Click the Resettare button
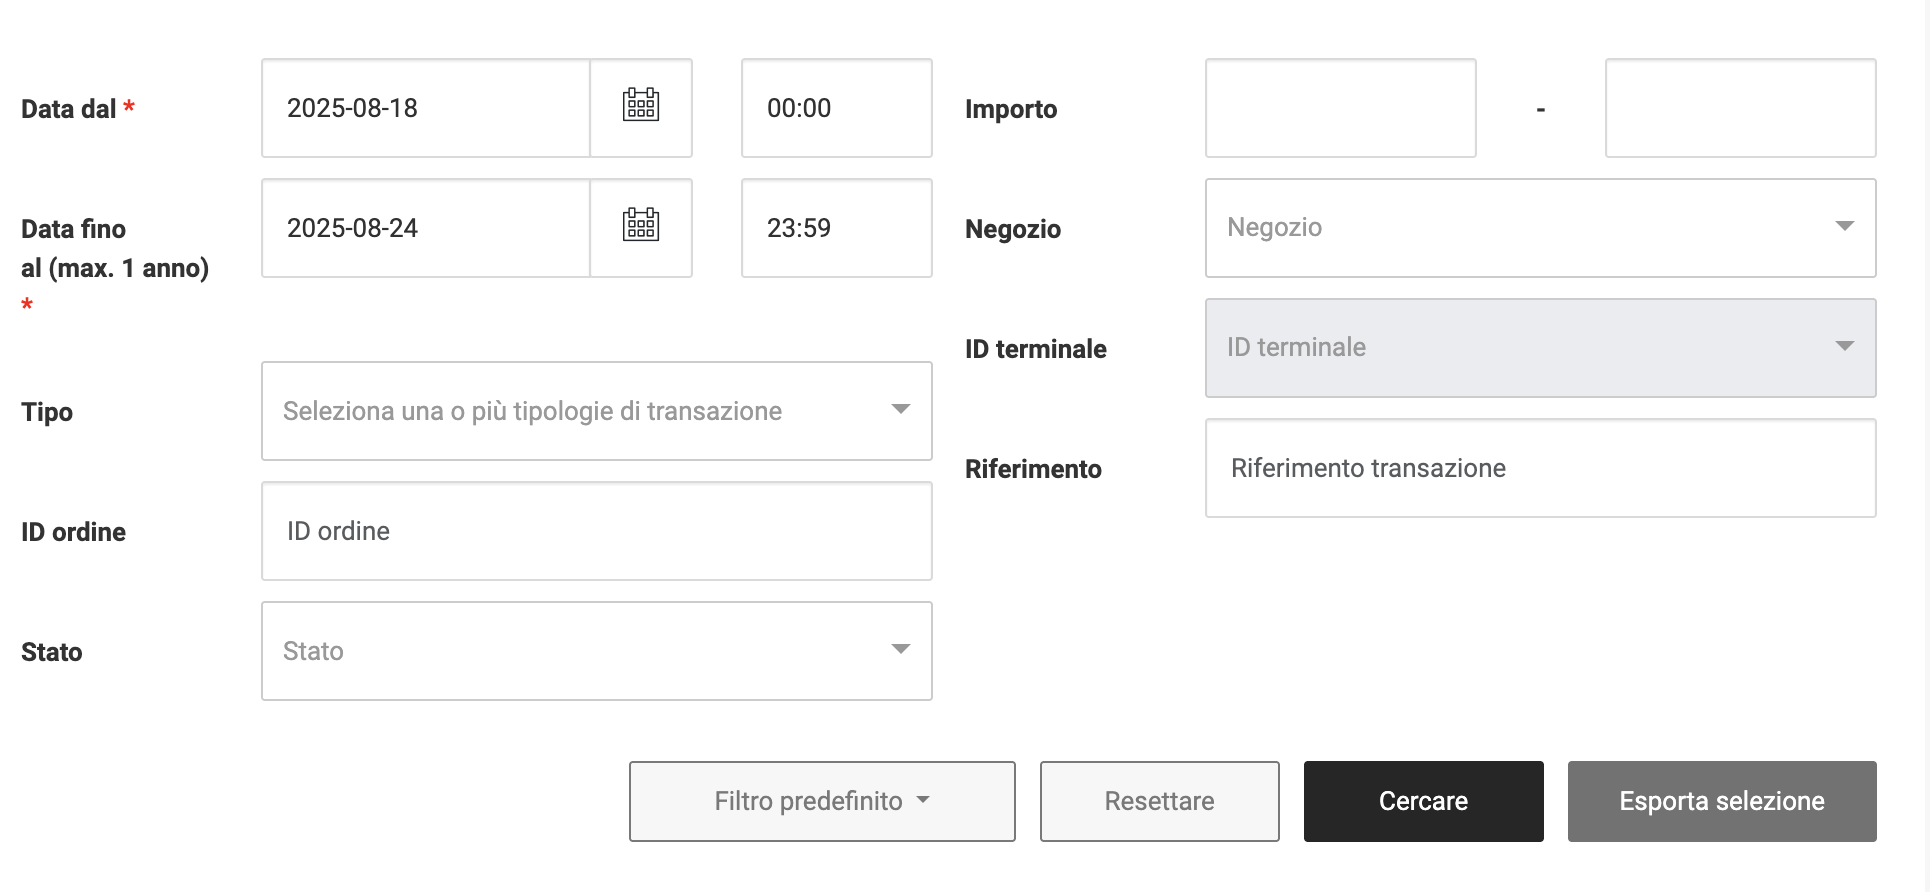This screenshot has width=1930, height=892. [1160, 801]
